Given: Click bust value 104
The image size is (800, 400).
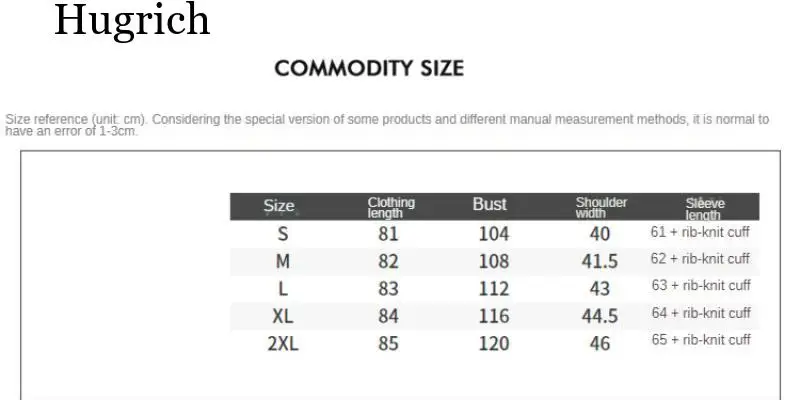Looking at the screenshot, I should click(x=494, y=234).
